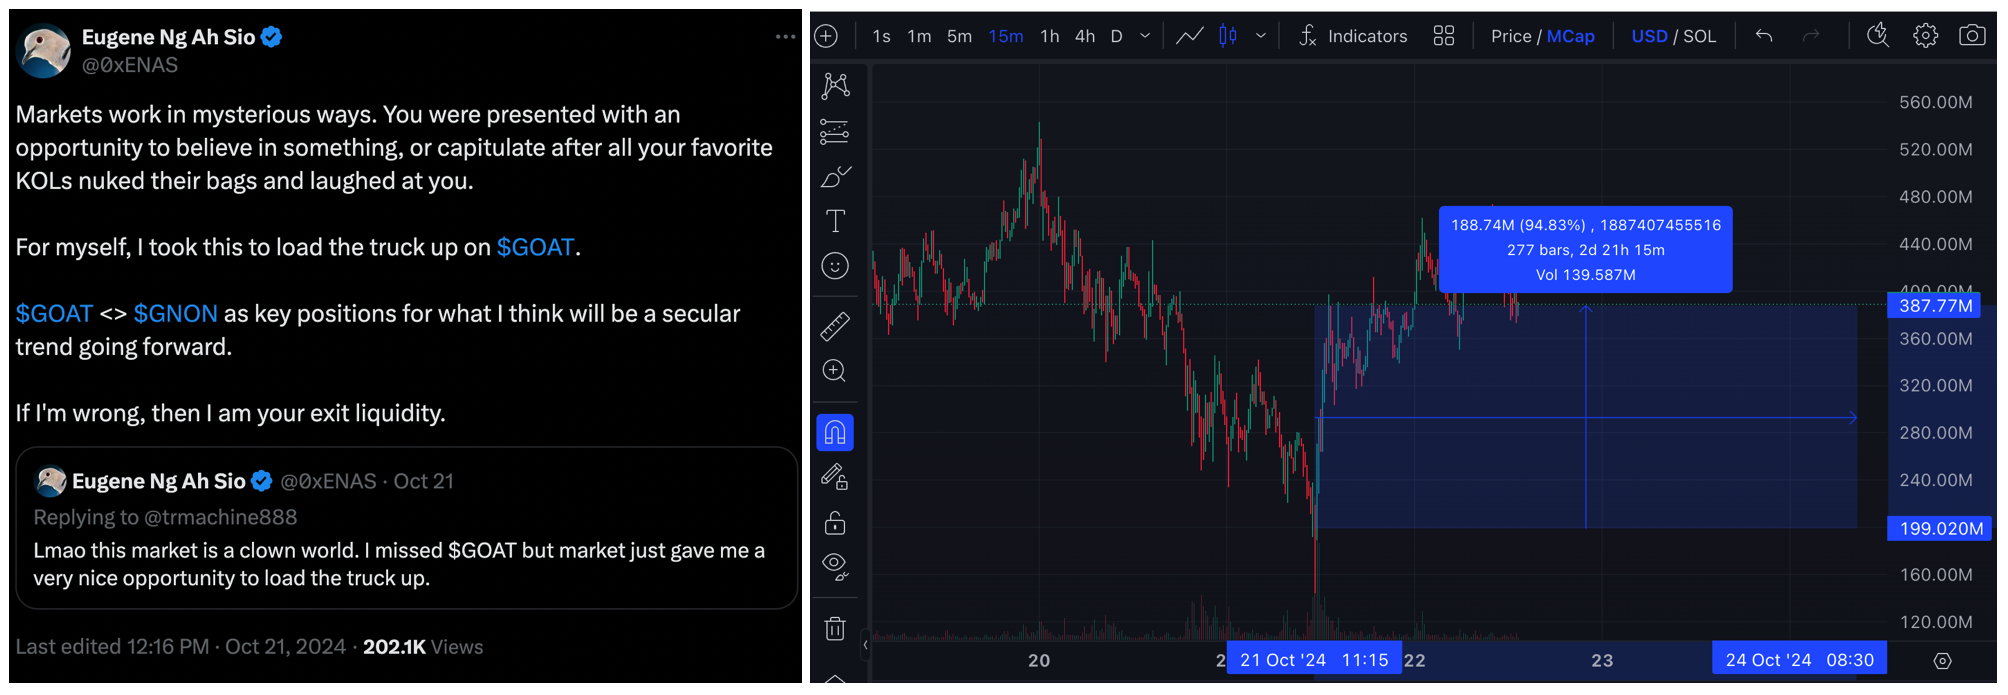Set the denomination to SOL
The image size is (2008, 695).
(x=1699, y=36)
